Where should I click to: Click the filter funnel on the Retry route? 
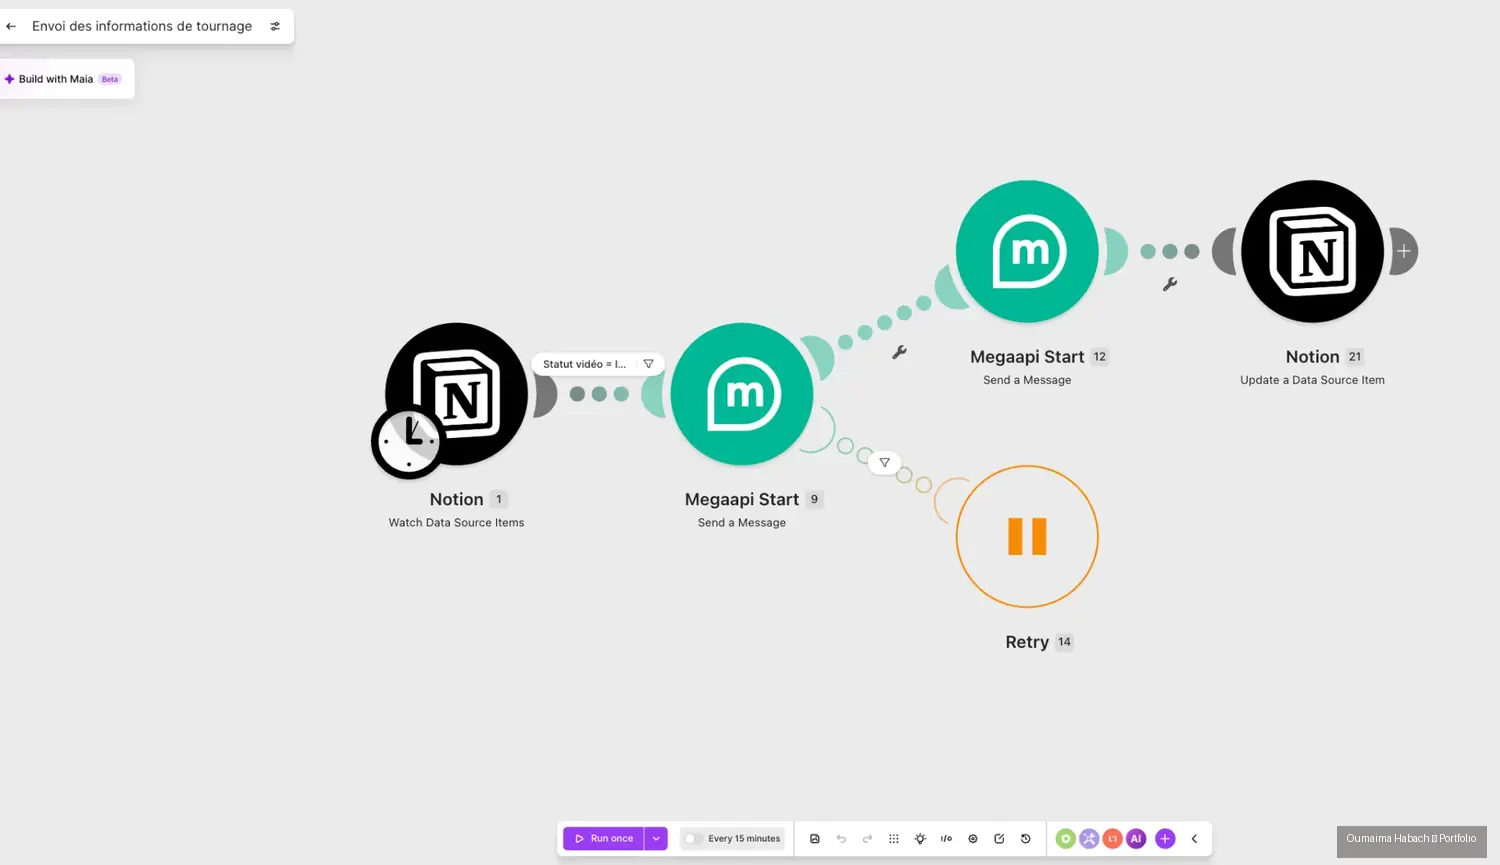click(x=884, y=463)
